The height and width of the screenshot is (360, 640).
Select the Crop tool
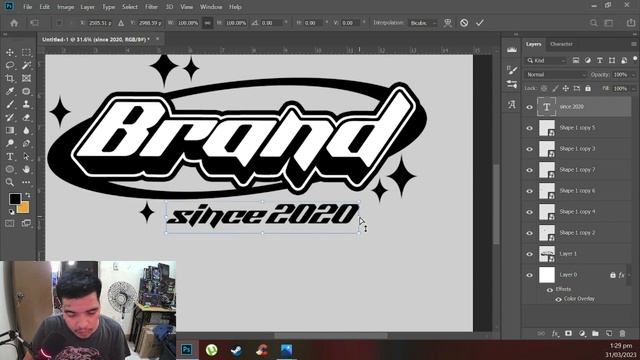point(10,78)
